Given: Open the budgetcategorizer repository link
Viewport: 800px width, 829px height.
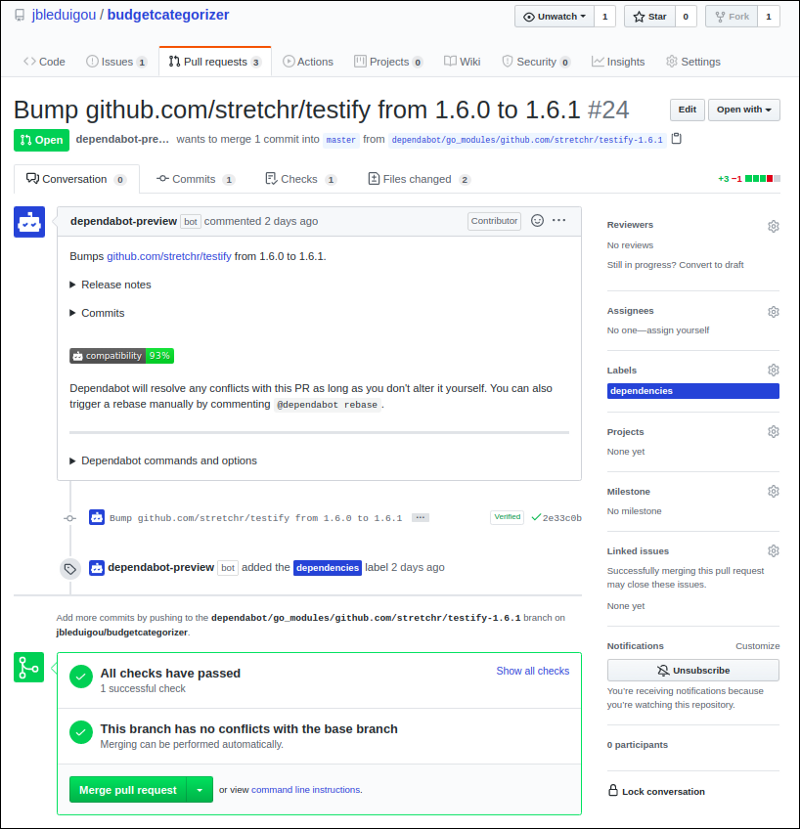Looking at the screenshot, I should (168, 15).
